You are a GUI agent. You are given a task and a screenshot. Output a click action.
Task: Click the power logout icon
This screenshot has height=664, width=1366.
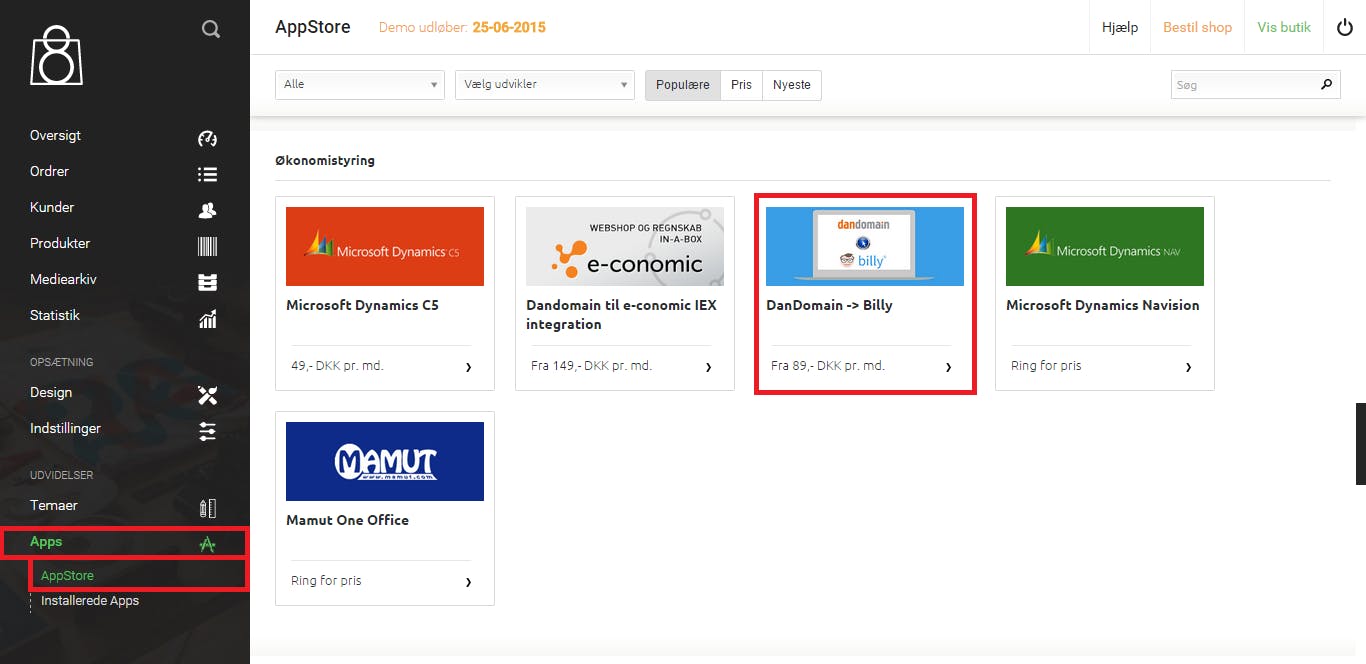tap(1344, 28)
